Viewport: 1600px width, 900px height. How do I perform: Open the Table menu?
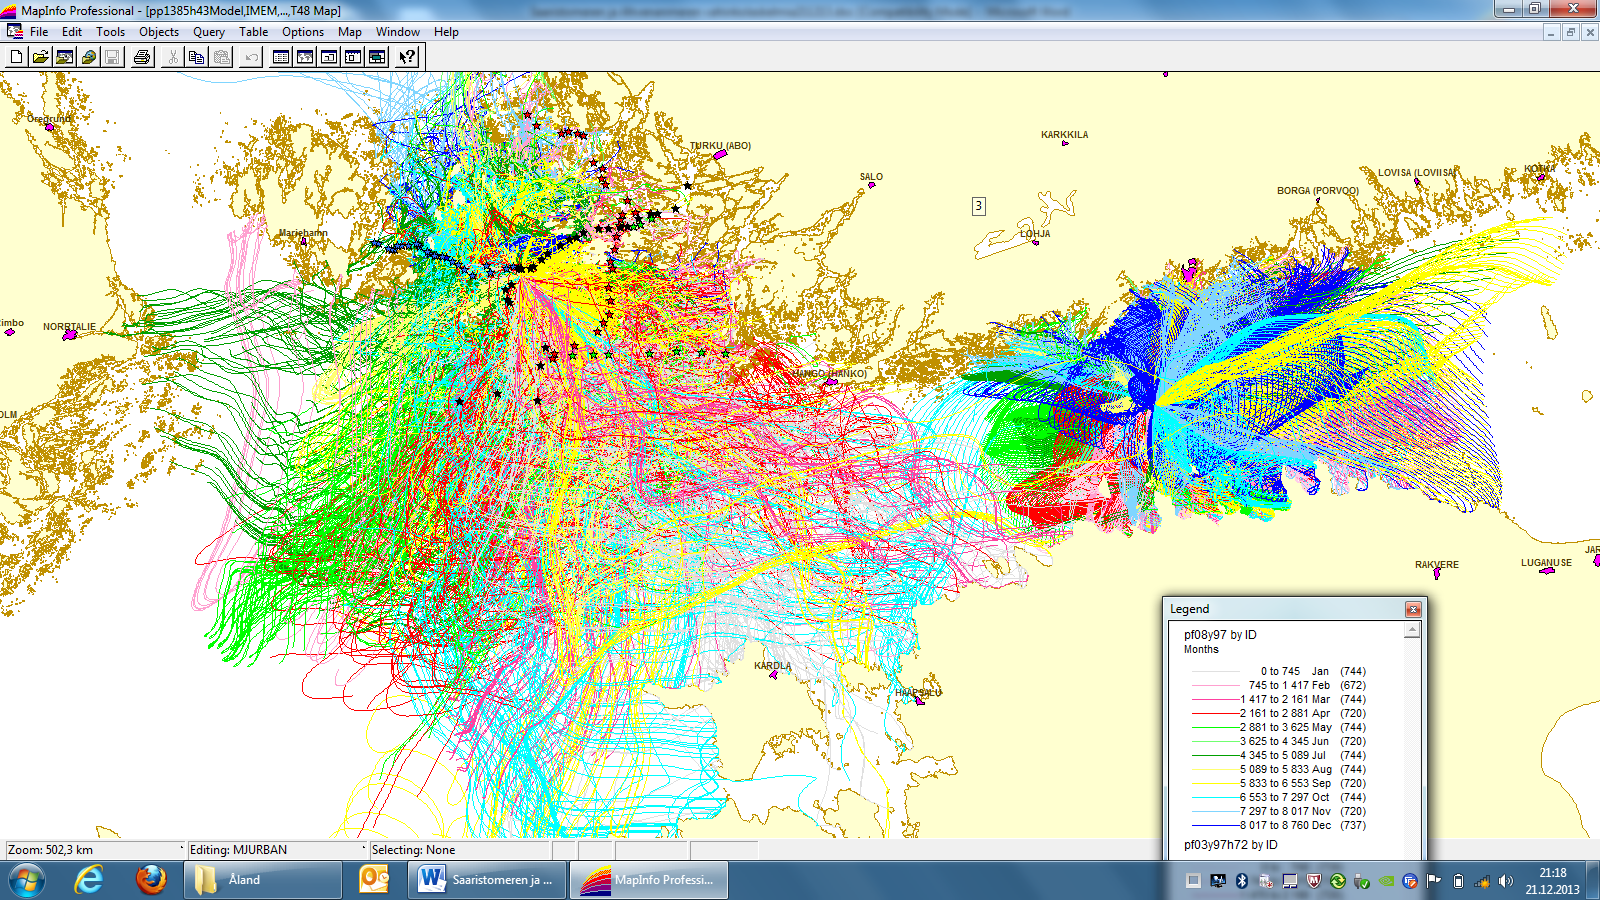tap(254, 32)
